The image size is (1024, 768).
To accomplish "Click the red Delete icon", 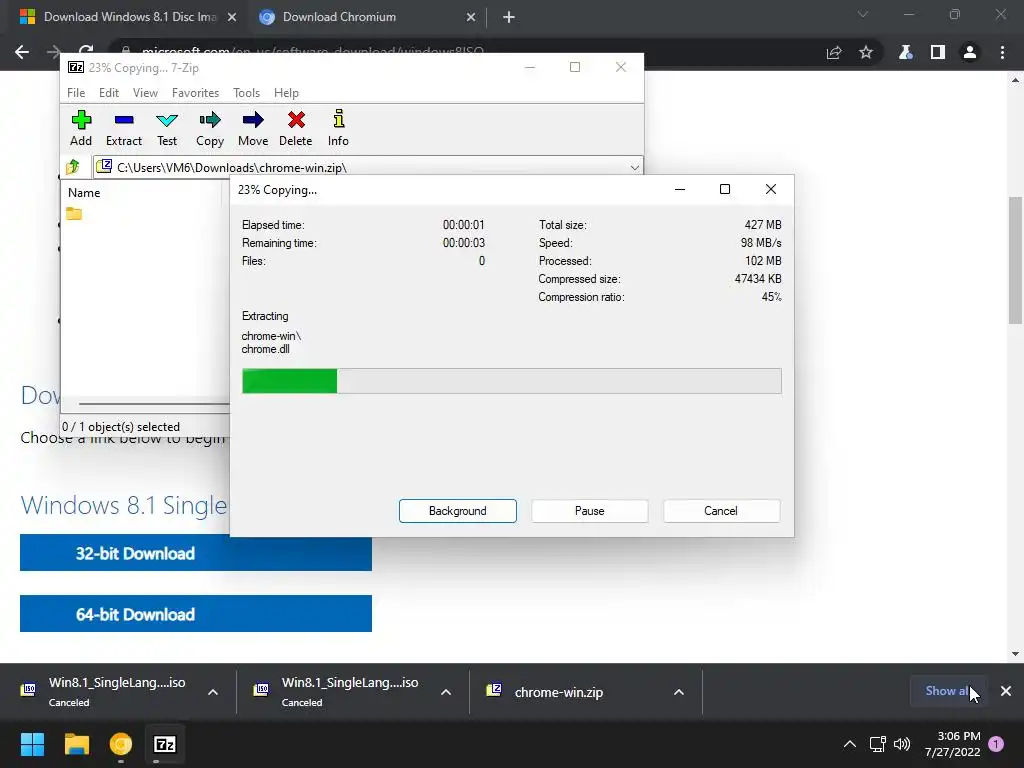I will coord(296,128).
